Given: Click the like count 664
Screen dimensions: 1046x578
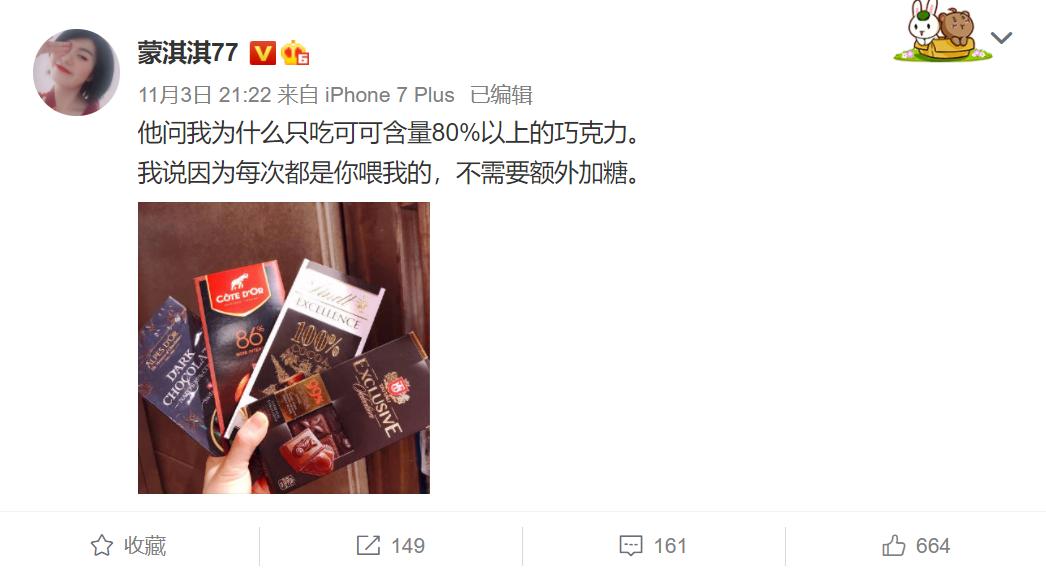Looking at the screenshot, I should coord(933,545).
